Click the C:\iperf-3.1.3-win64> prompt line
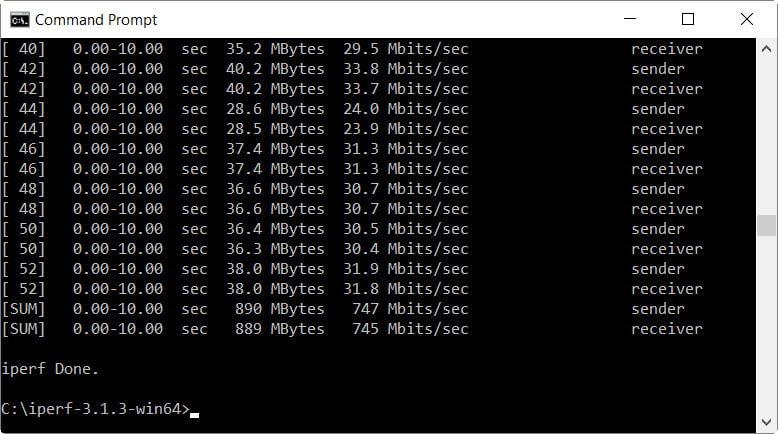Viewport: 778px width, 434px height. pyautogui.click(x=95, y=409)
